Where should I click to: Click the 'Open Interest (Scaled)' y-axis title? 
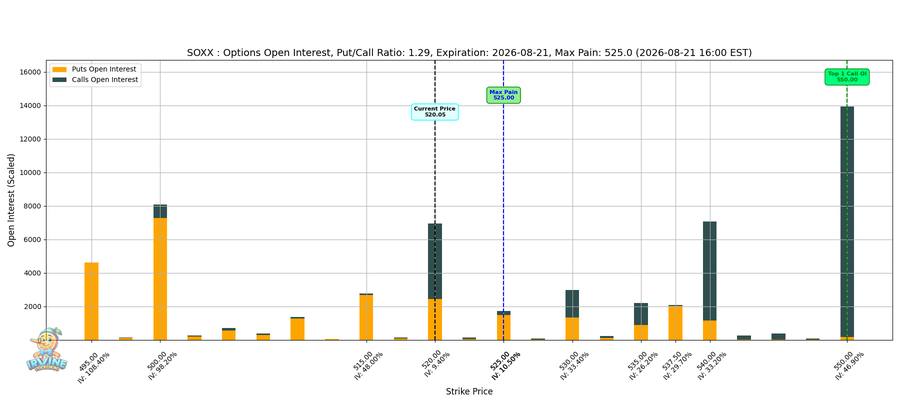[11, 200]
